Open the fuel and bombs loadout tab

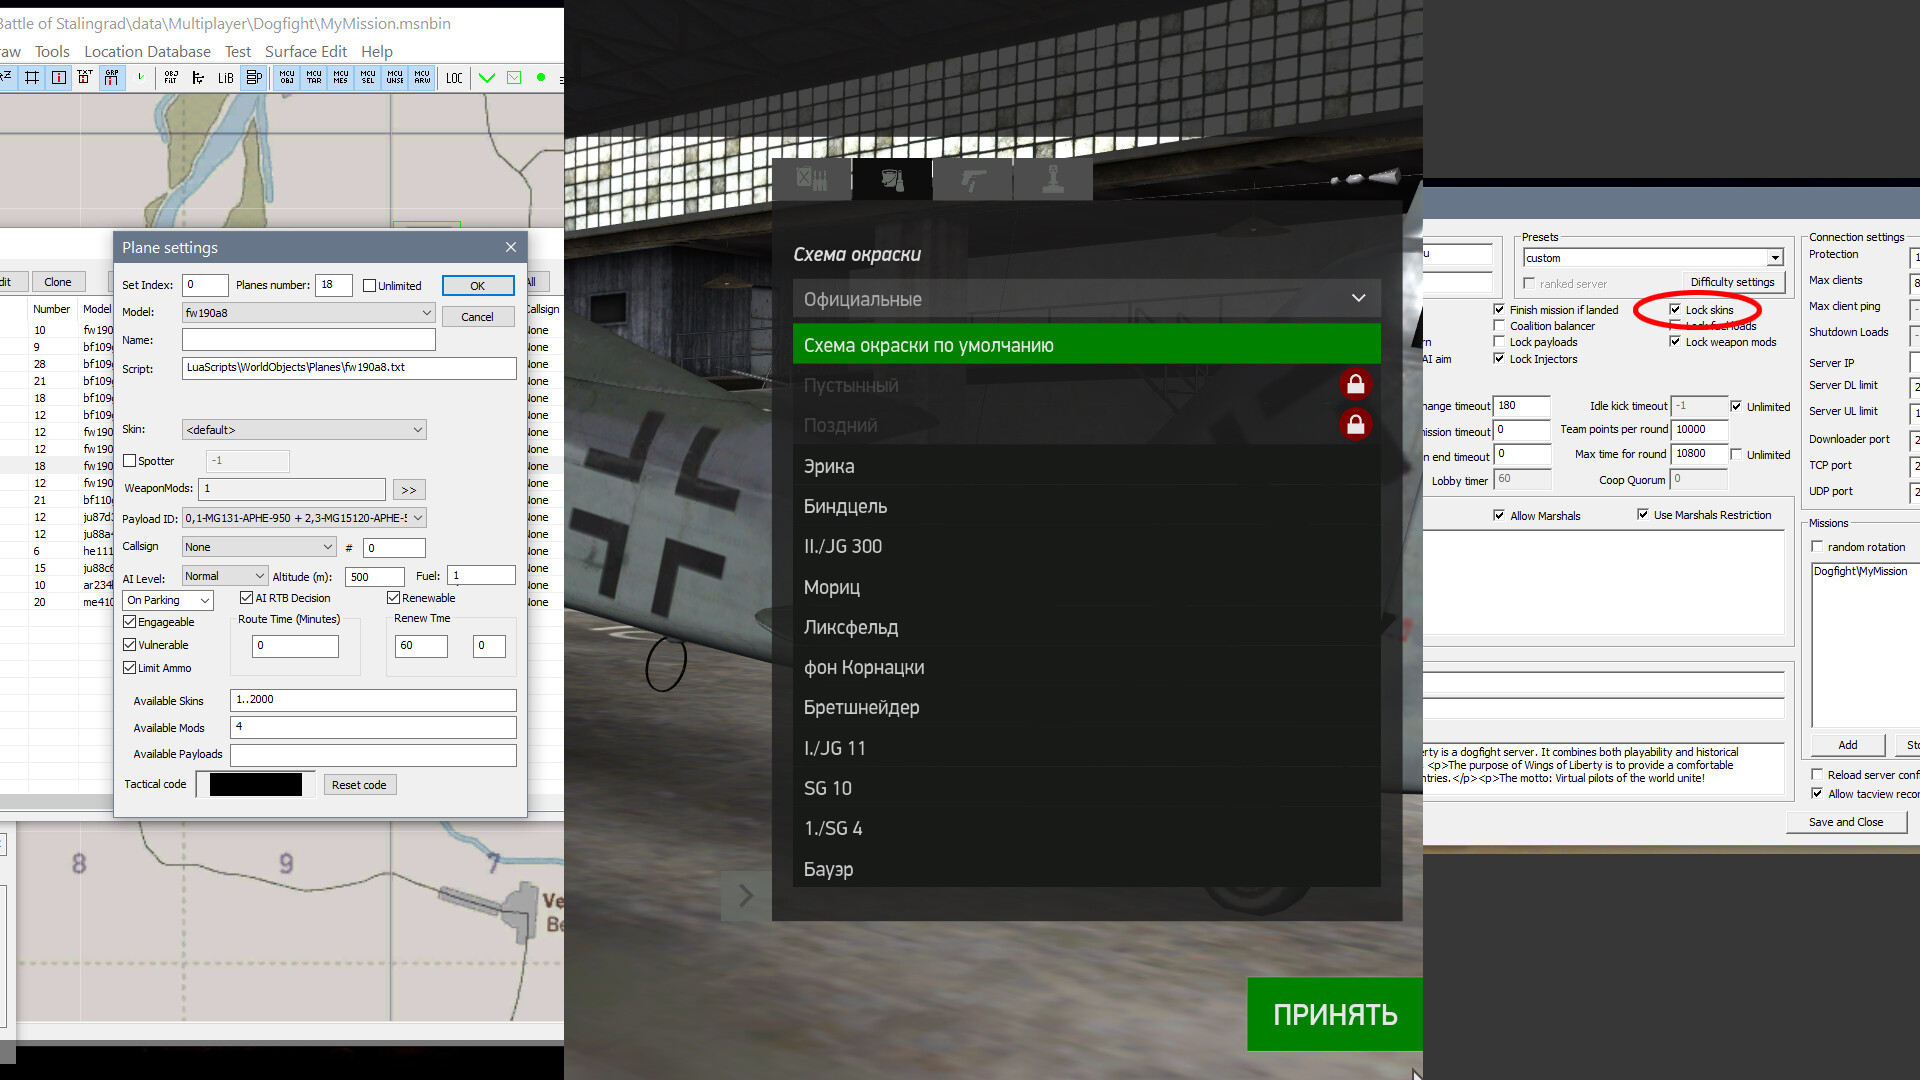point(812,180)
